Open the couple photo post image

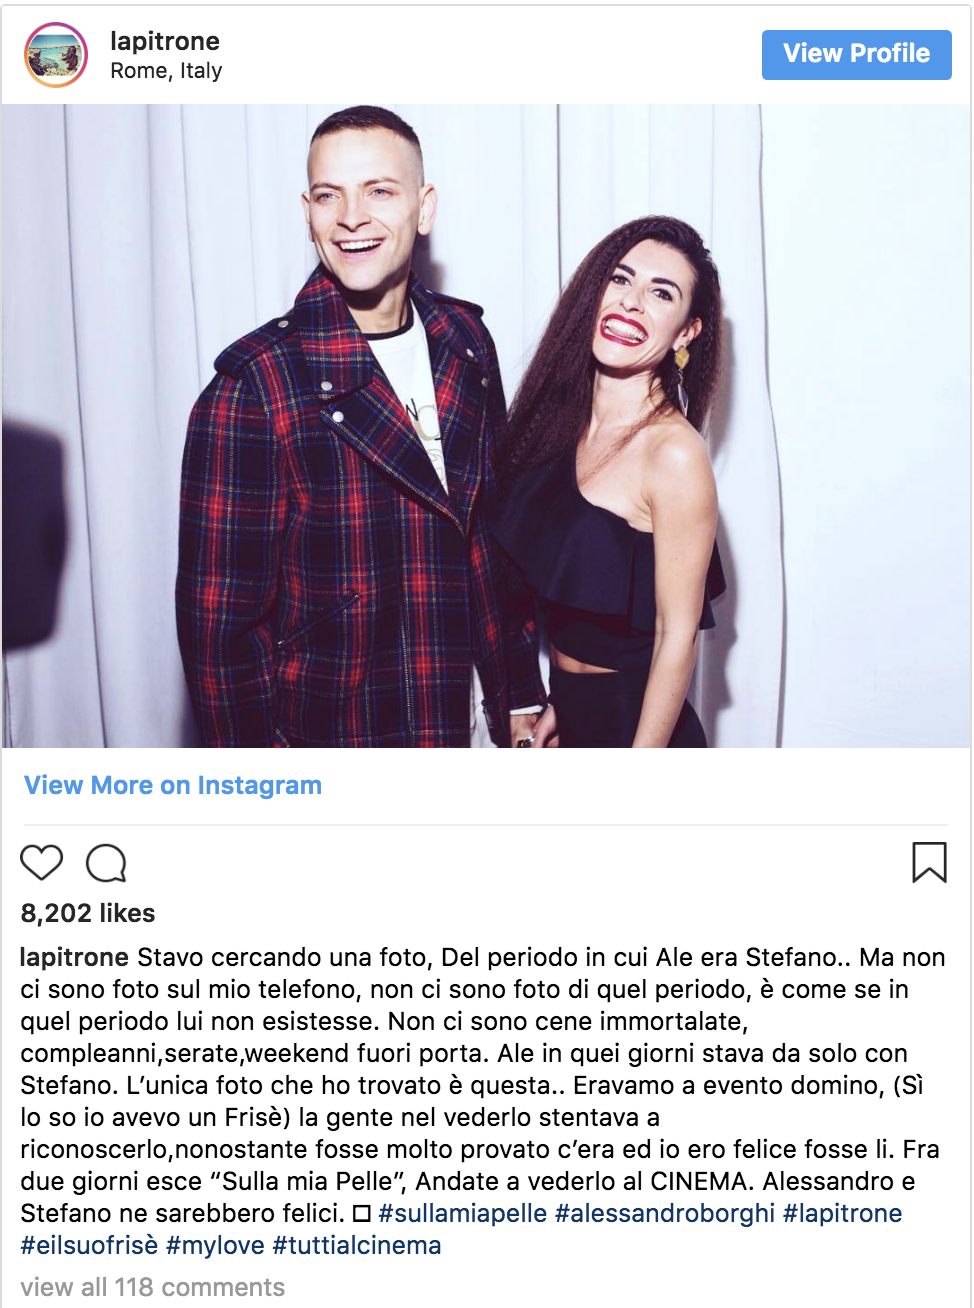[x=486, y=426]
